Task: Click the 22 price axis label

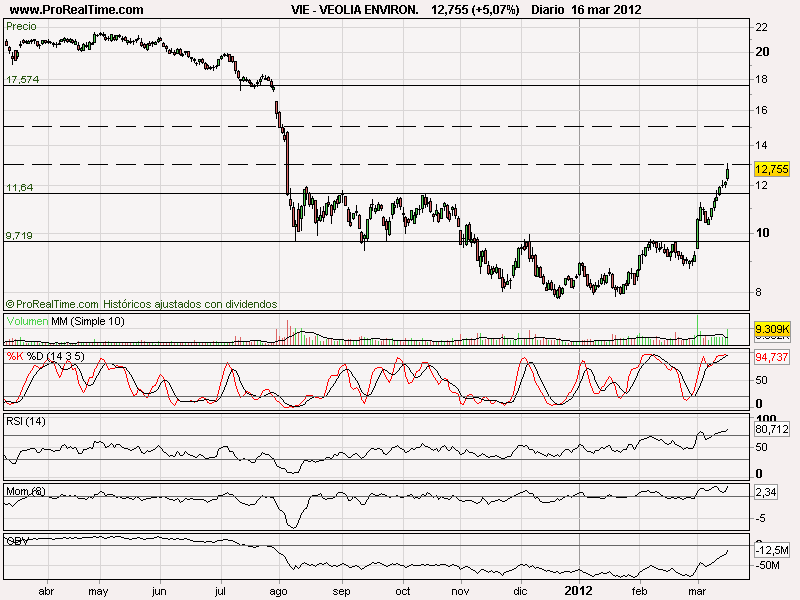Action: click(x=762, y=27)
